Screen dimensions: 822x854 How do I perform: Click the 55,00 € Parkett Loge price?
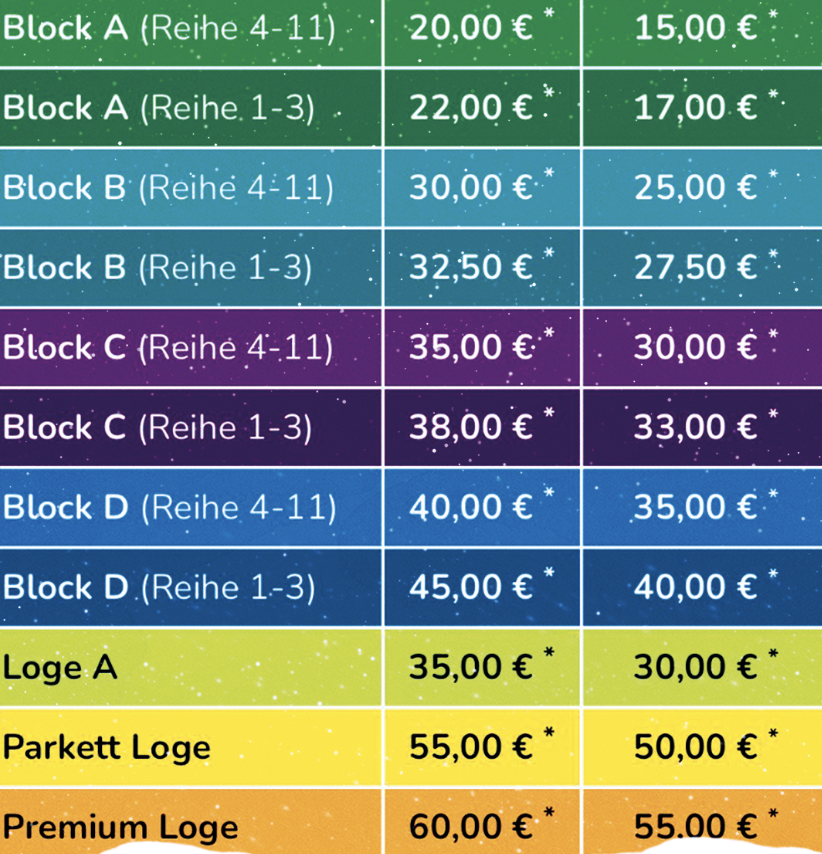pos(471,747)
